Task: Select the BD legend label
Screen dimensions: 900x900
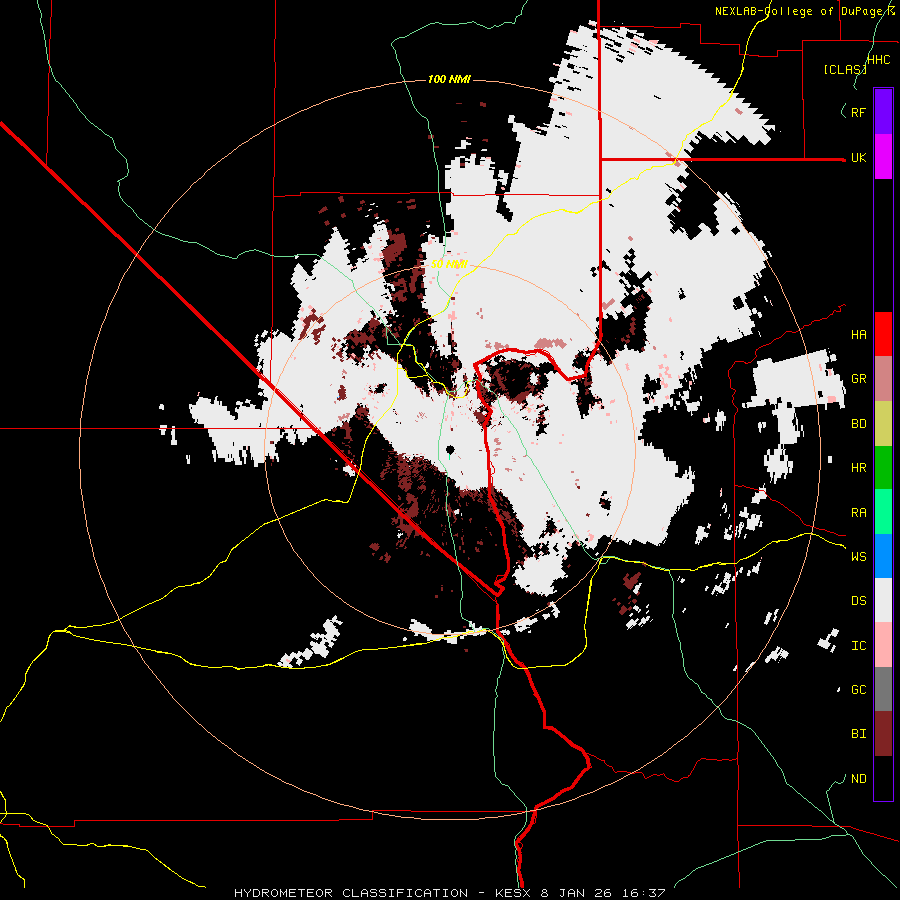Action: 858,424
